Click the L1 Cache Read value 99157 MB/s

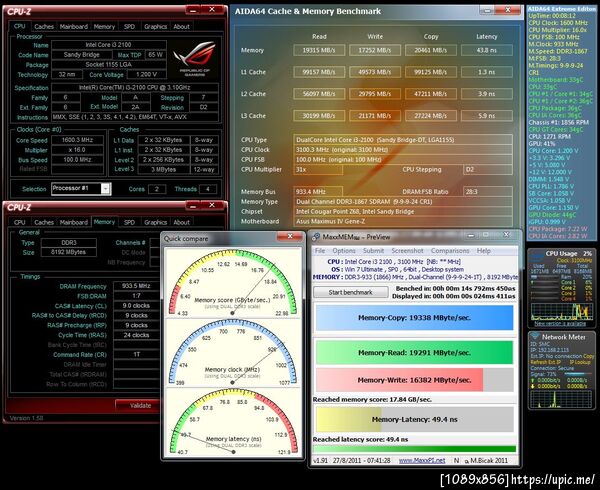click(x=319, y=72)
